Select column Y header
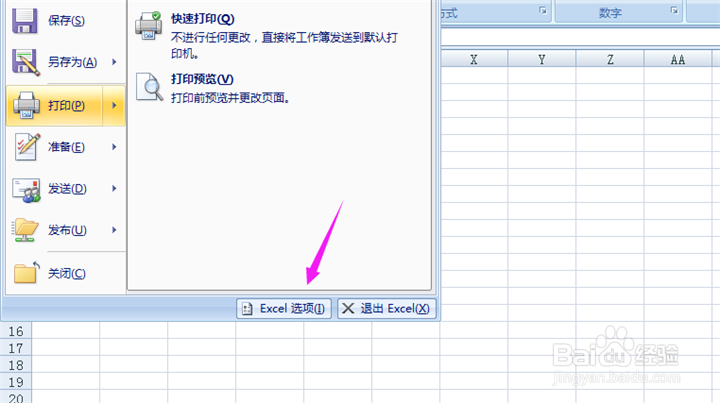This screenshot has width=720, height=403. click(x=542, y=59)
